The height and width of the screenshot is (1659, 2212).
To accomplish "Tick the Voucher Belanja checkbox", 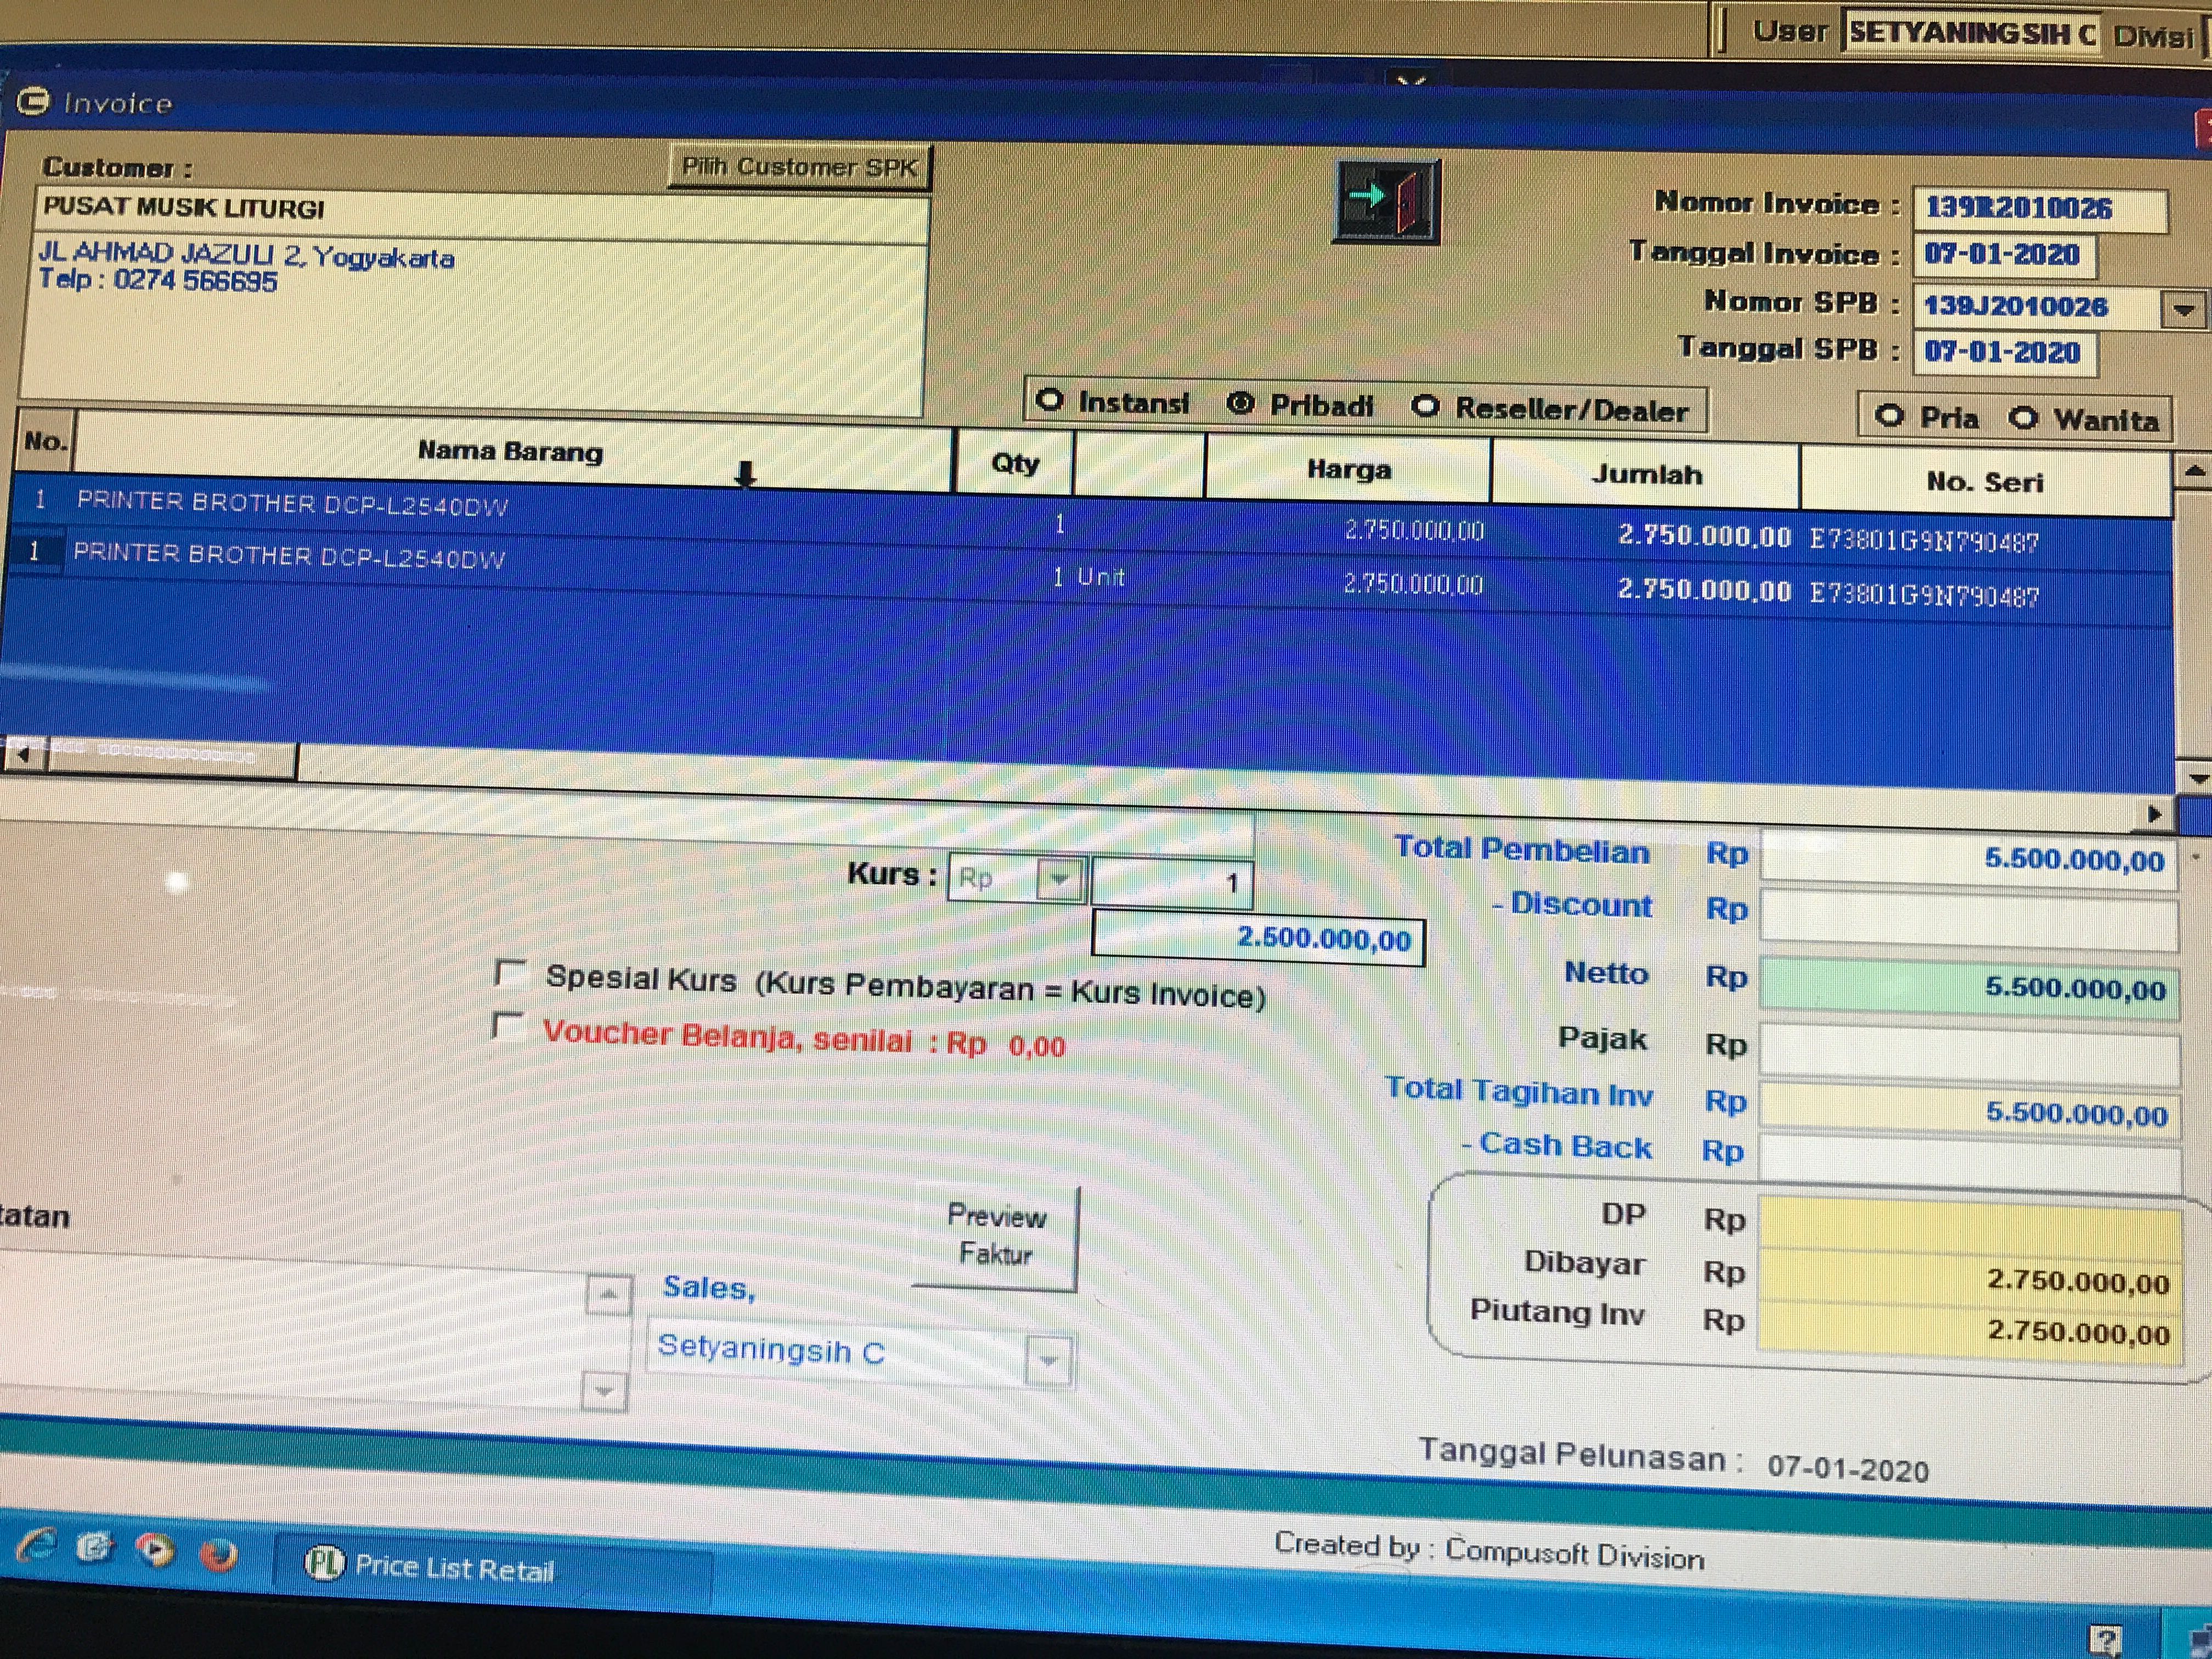I will [x=509, y=1027].
